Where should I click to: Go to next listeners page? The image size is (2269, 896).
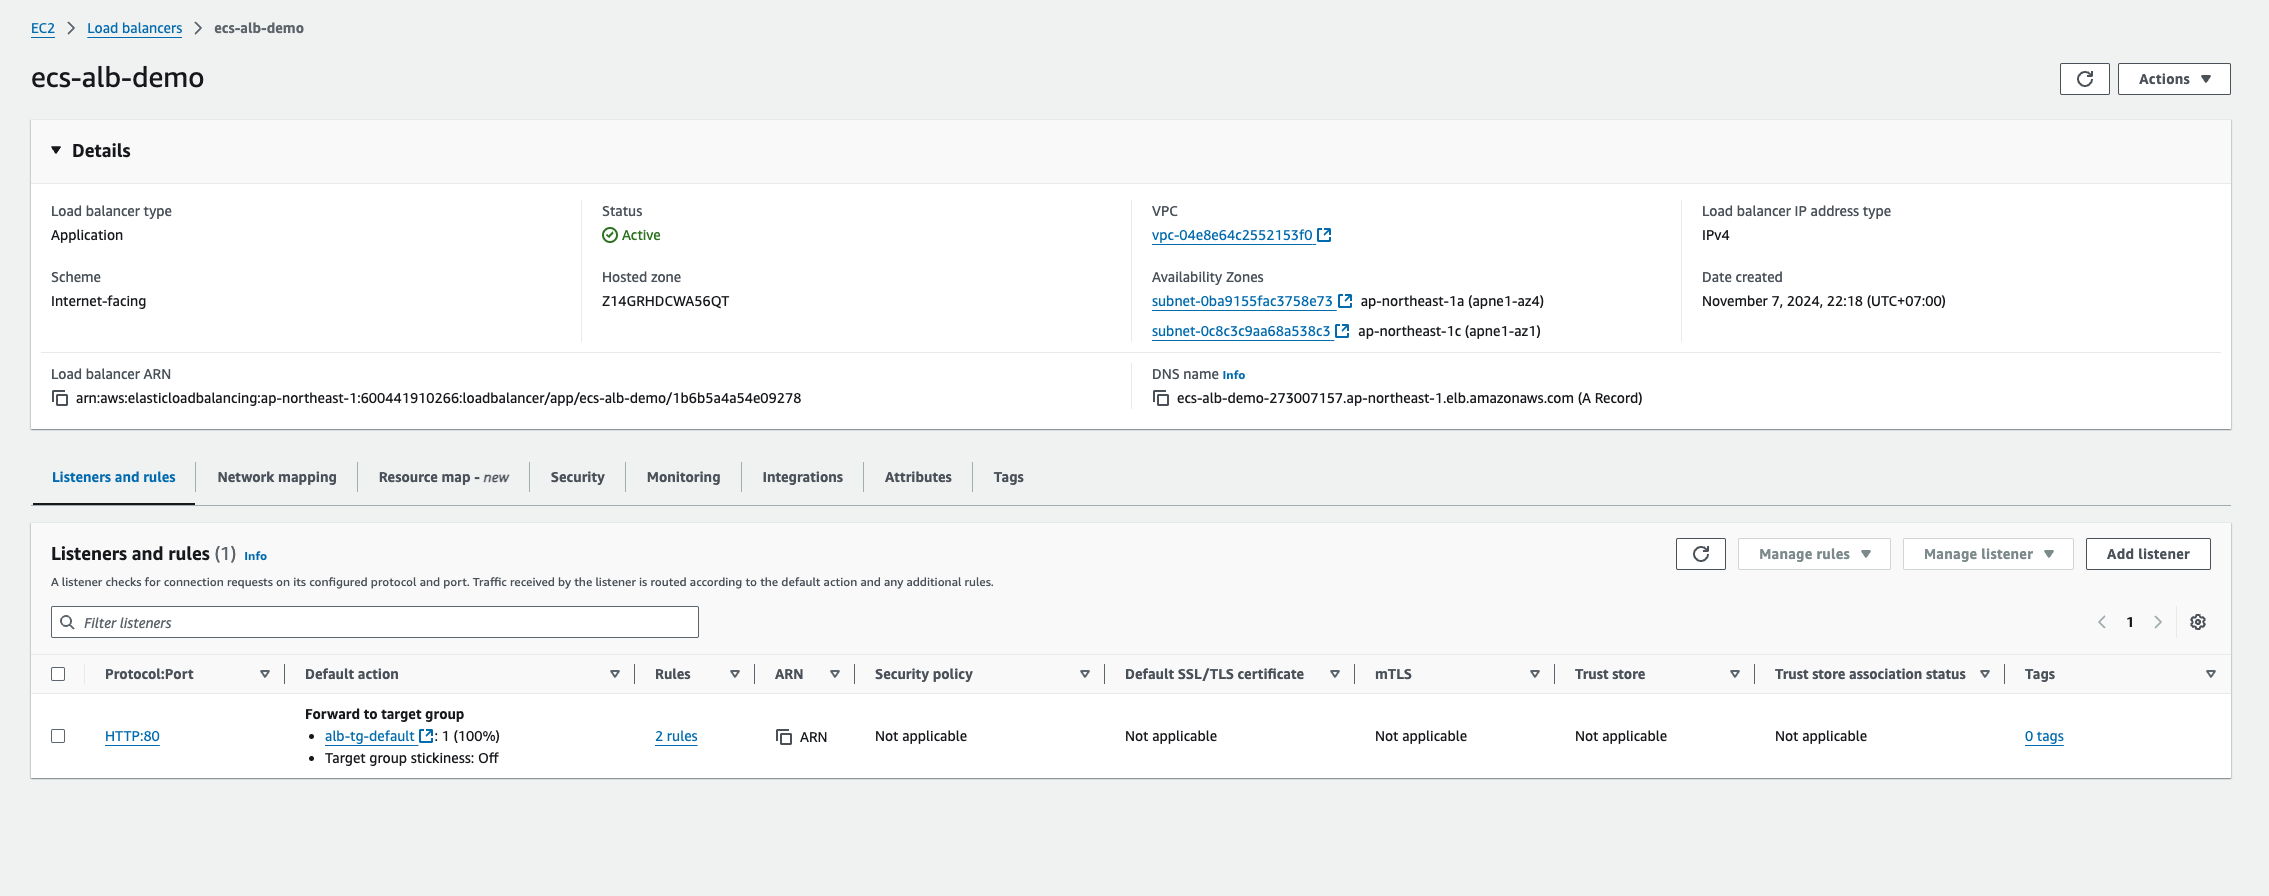(x=2158, y=622)
